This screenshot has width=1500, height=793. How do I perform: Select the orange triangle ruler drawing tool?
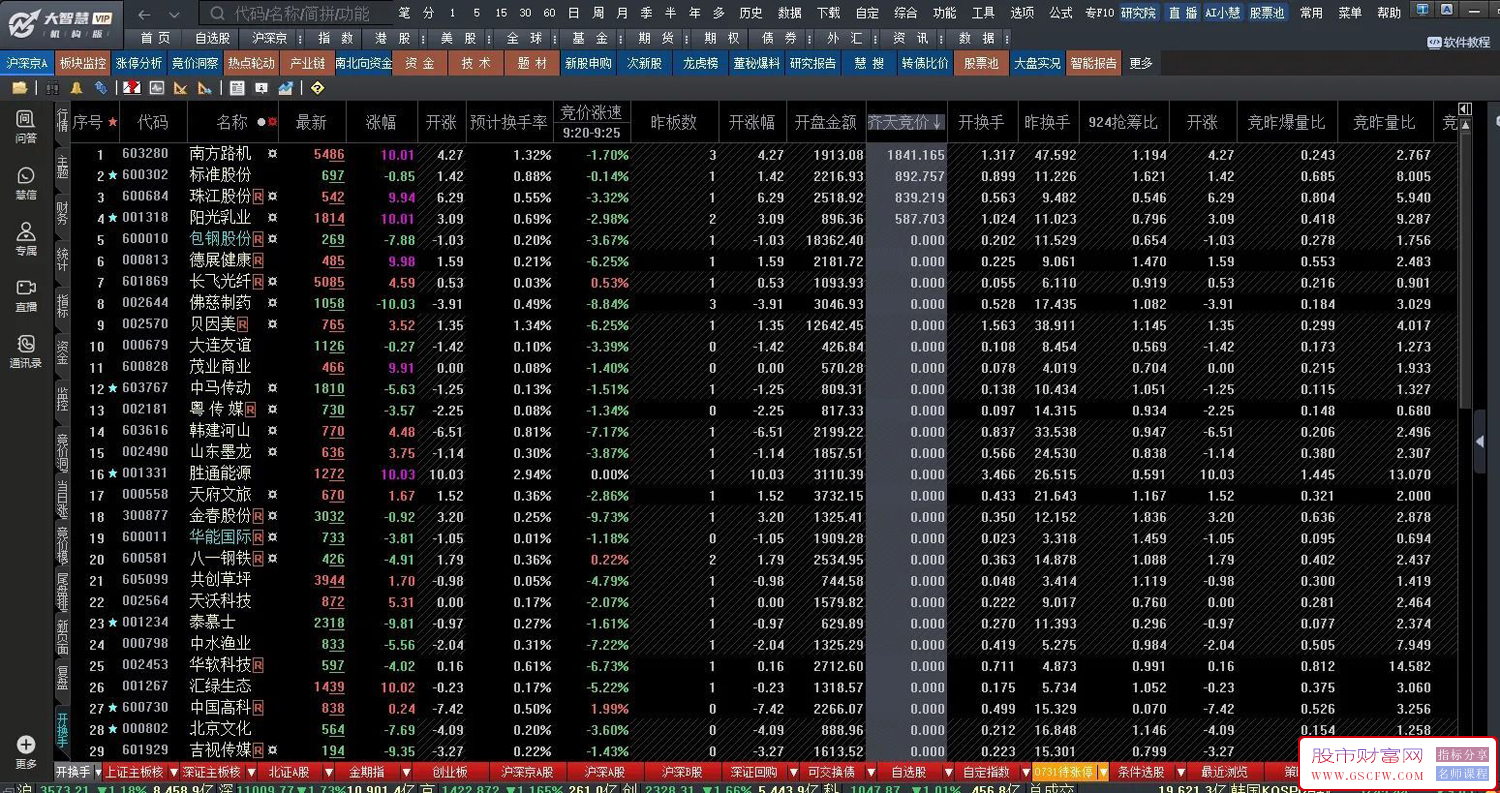tap(181, 88)
